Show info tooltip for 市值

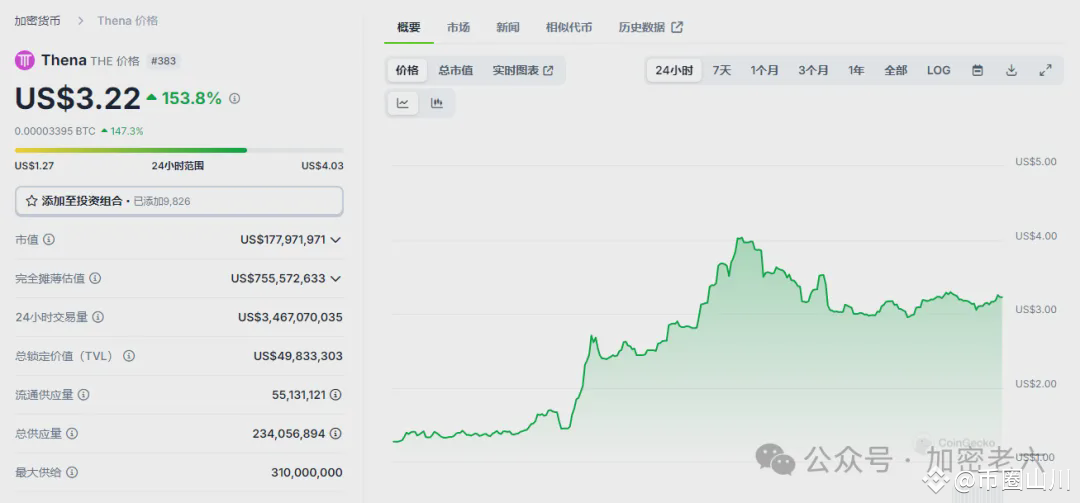point(49,240)
